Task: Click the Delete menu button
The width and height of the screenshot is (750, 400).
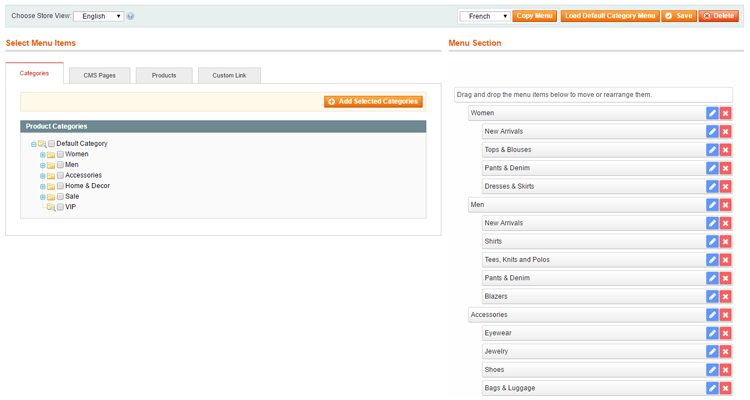Action: click(719, 16)
